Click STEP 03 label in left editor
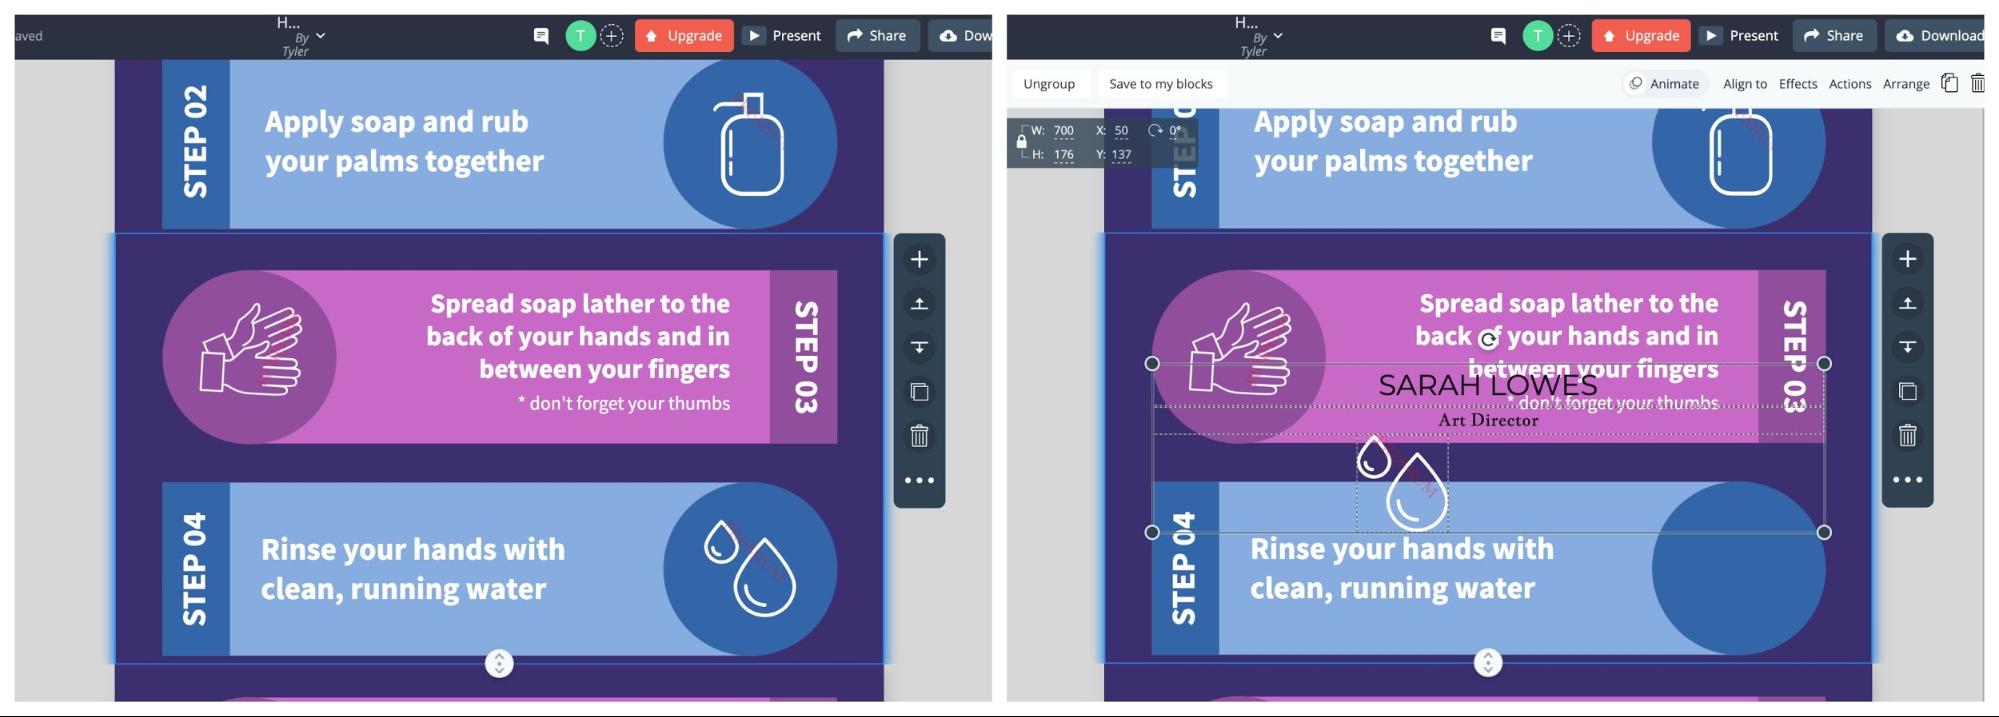This screenshot has width=1999, height=717. click(x=805, y=357)
